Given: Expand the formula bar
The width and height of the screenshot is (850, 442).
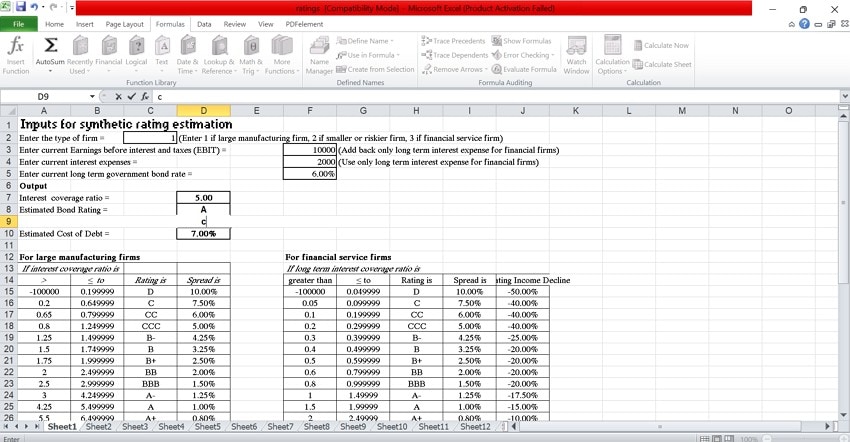Looking at the screenshot, I should pyautogui.click(x=845, y=97).
